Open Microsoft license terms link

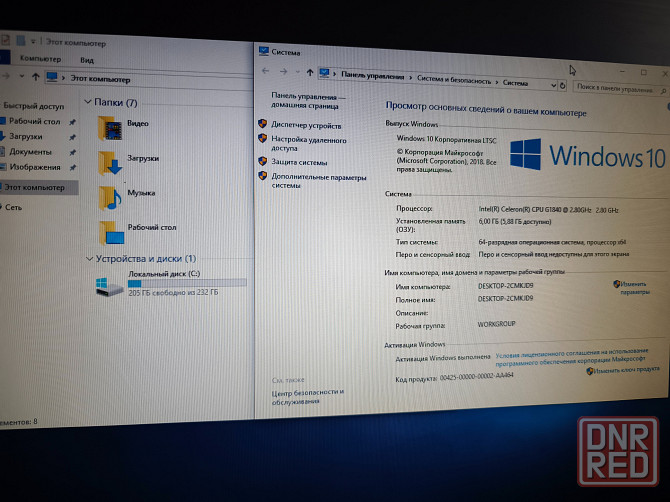coord(572,358)
